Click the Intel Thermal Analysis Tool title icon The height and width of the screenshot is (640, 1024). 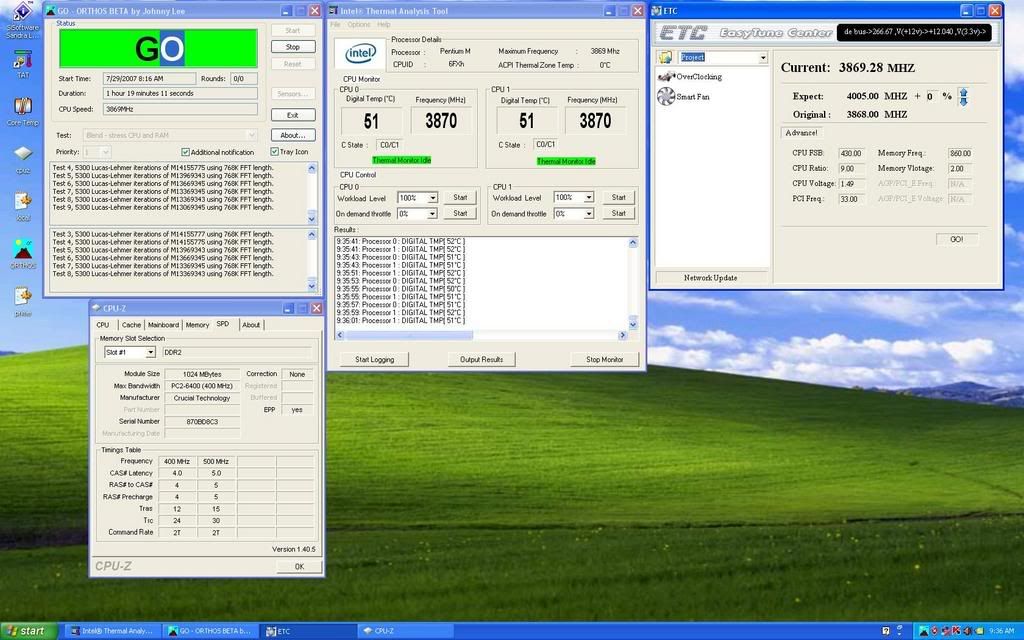[333, 10]
